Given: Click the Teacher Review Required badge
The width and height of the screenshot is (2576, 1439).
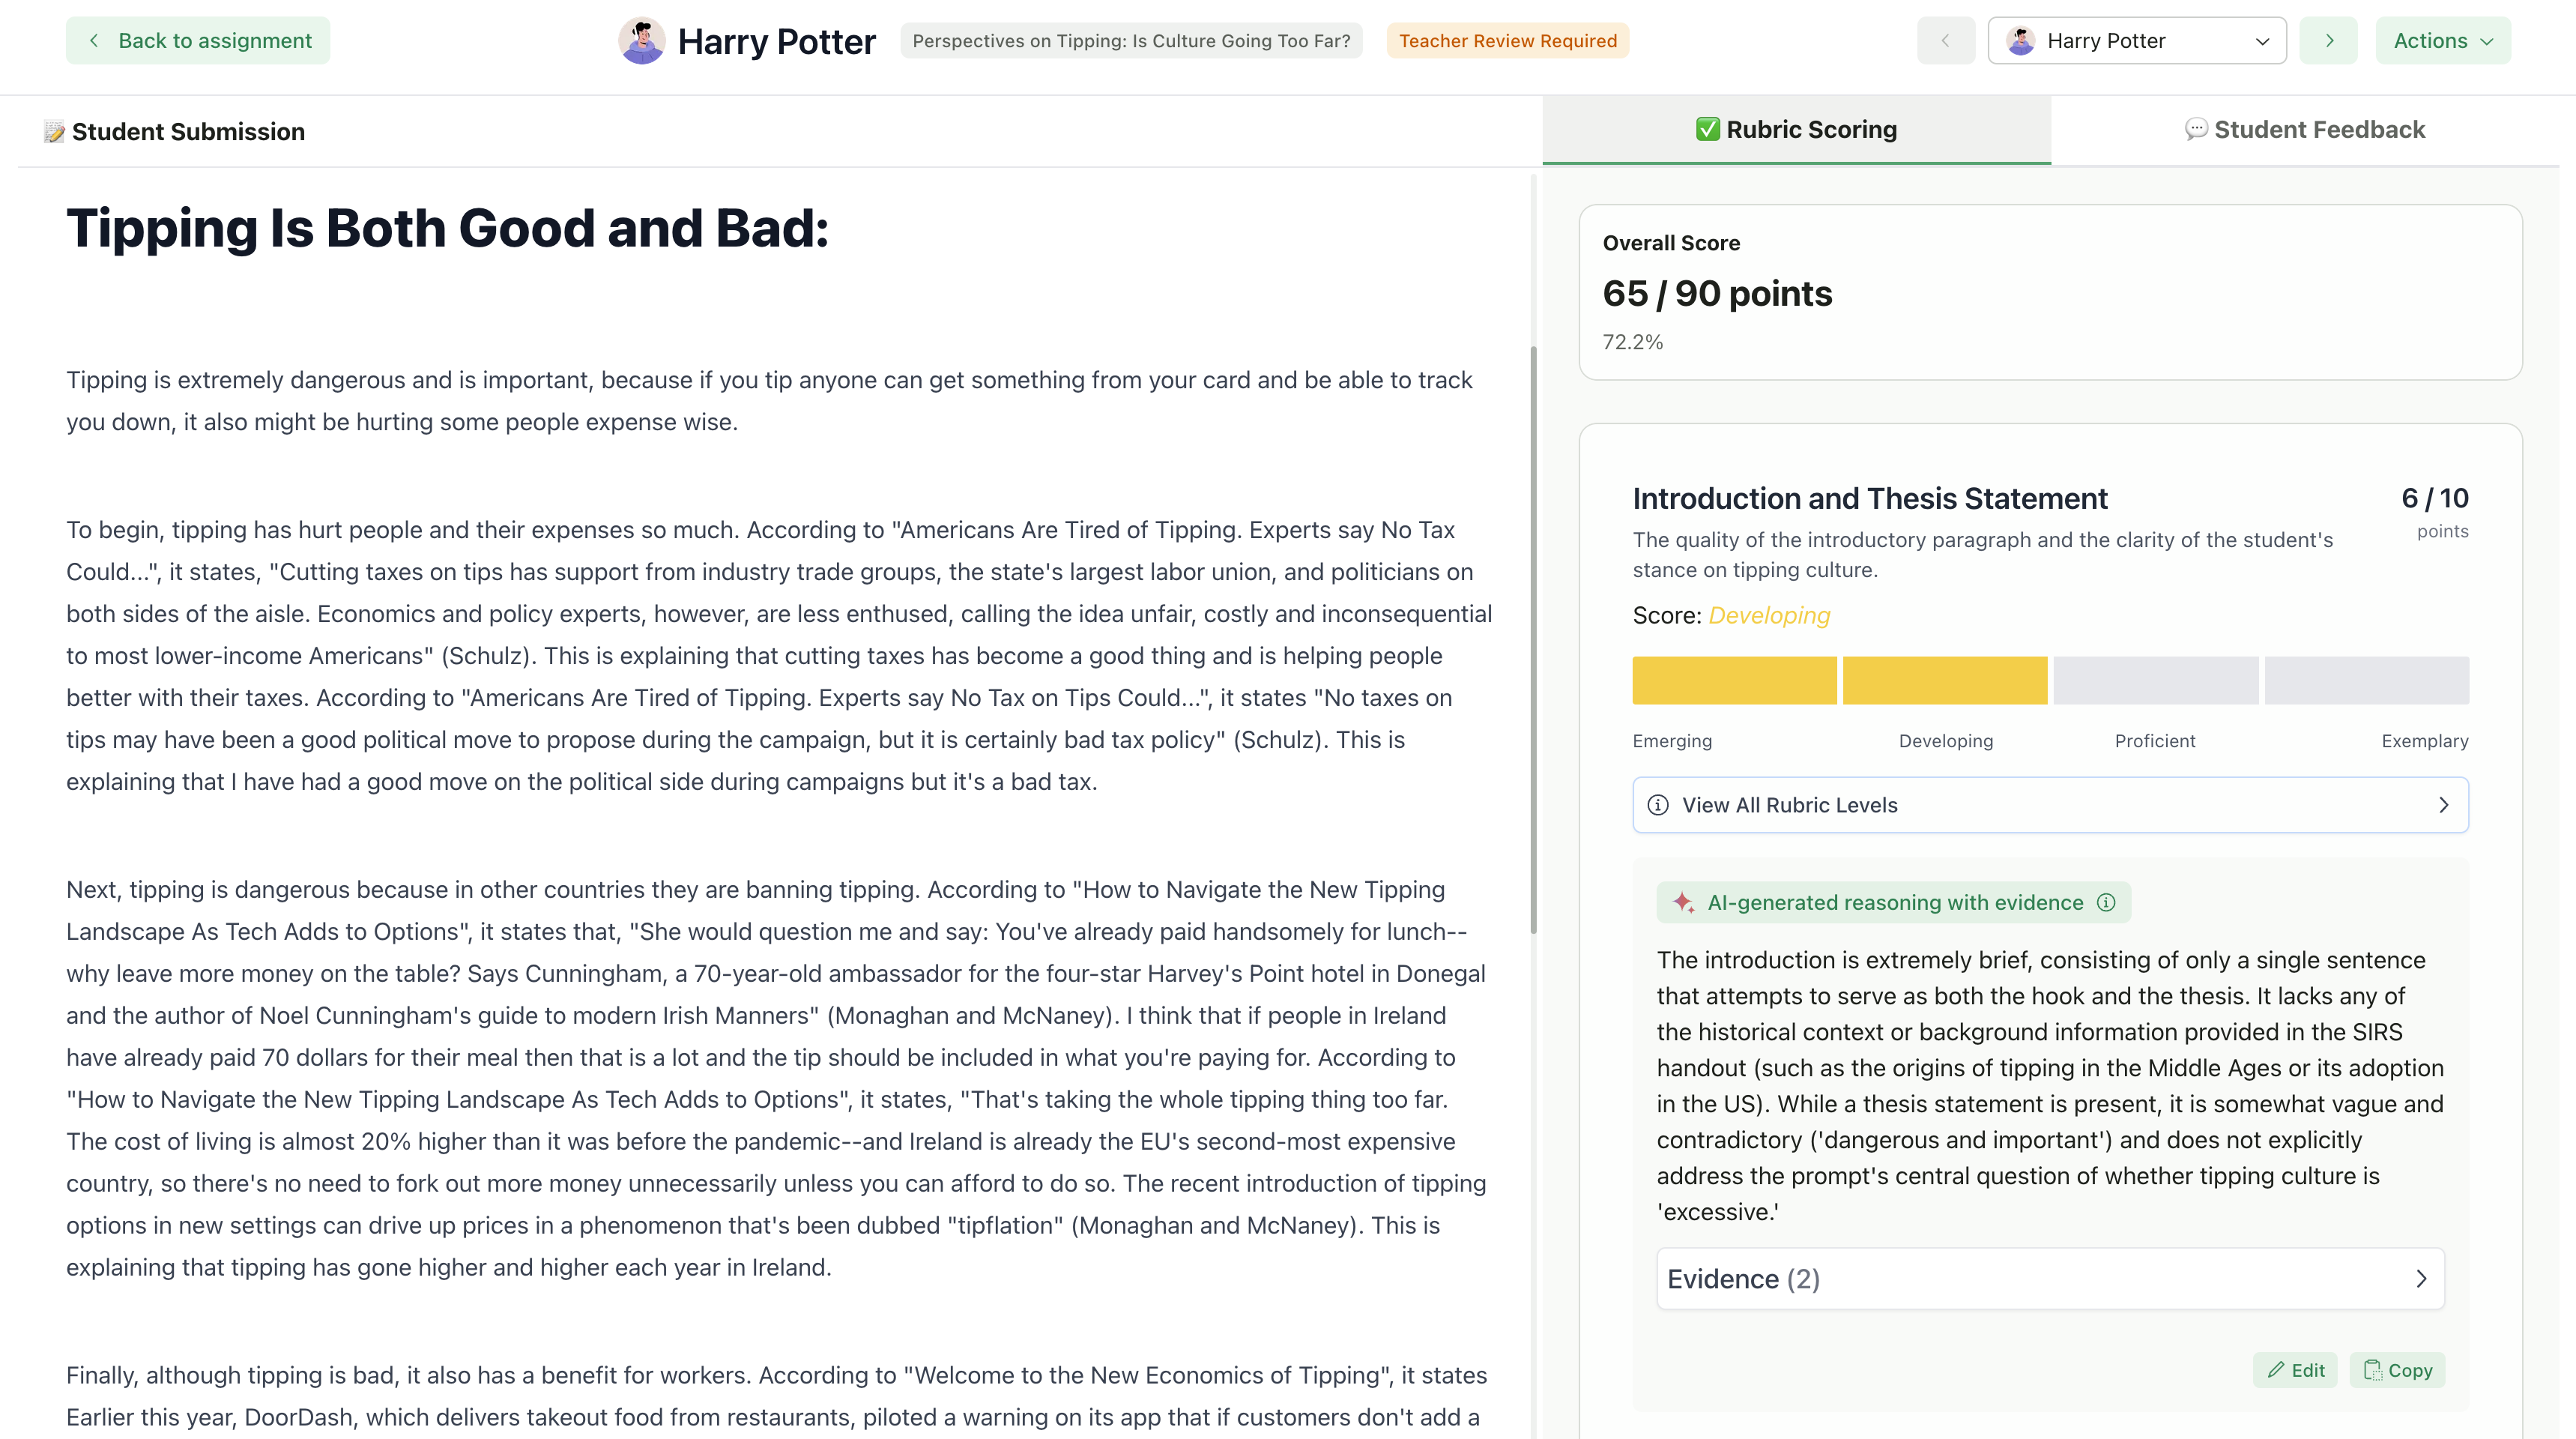Looking at the screenshot, I should tap(1506, 40).
